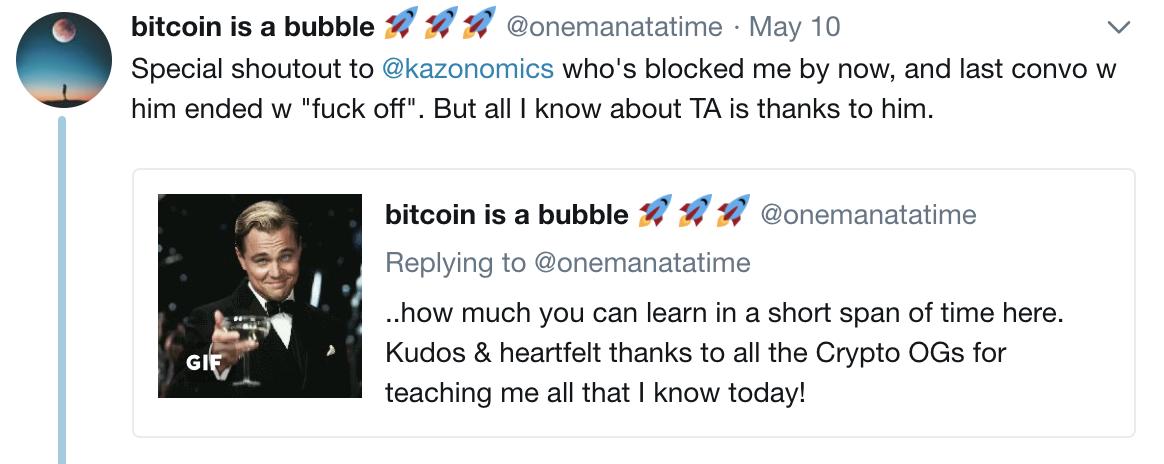Click last rocket emoji in quoted tweet header
The height and width of the screenshot is (464, 1164).
coord(733,212)
